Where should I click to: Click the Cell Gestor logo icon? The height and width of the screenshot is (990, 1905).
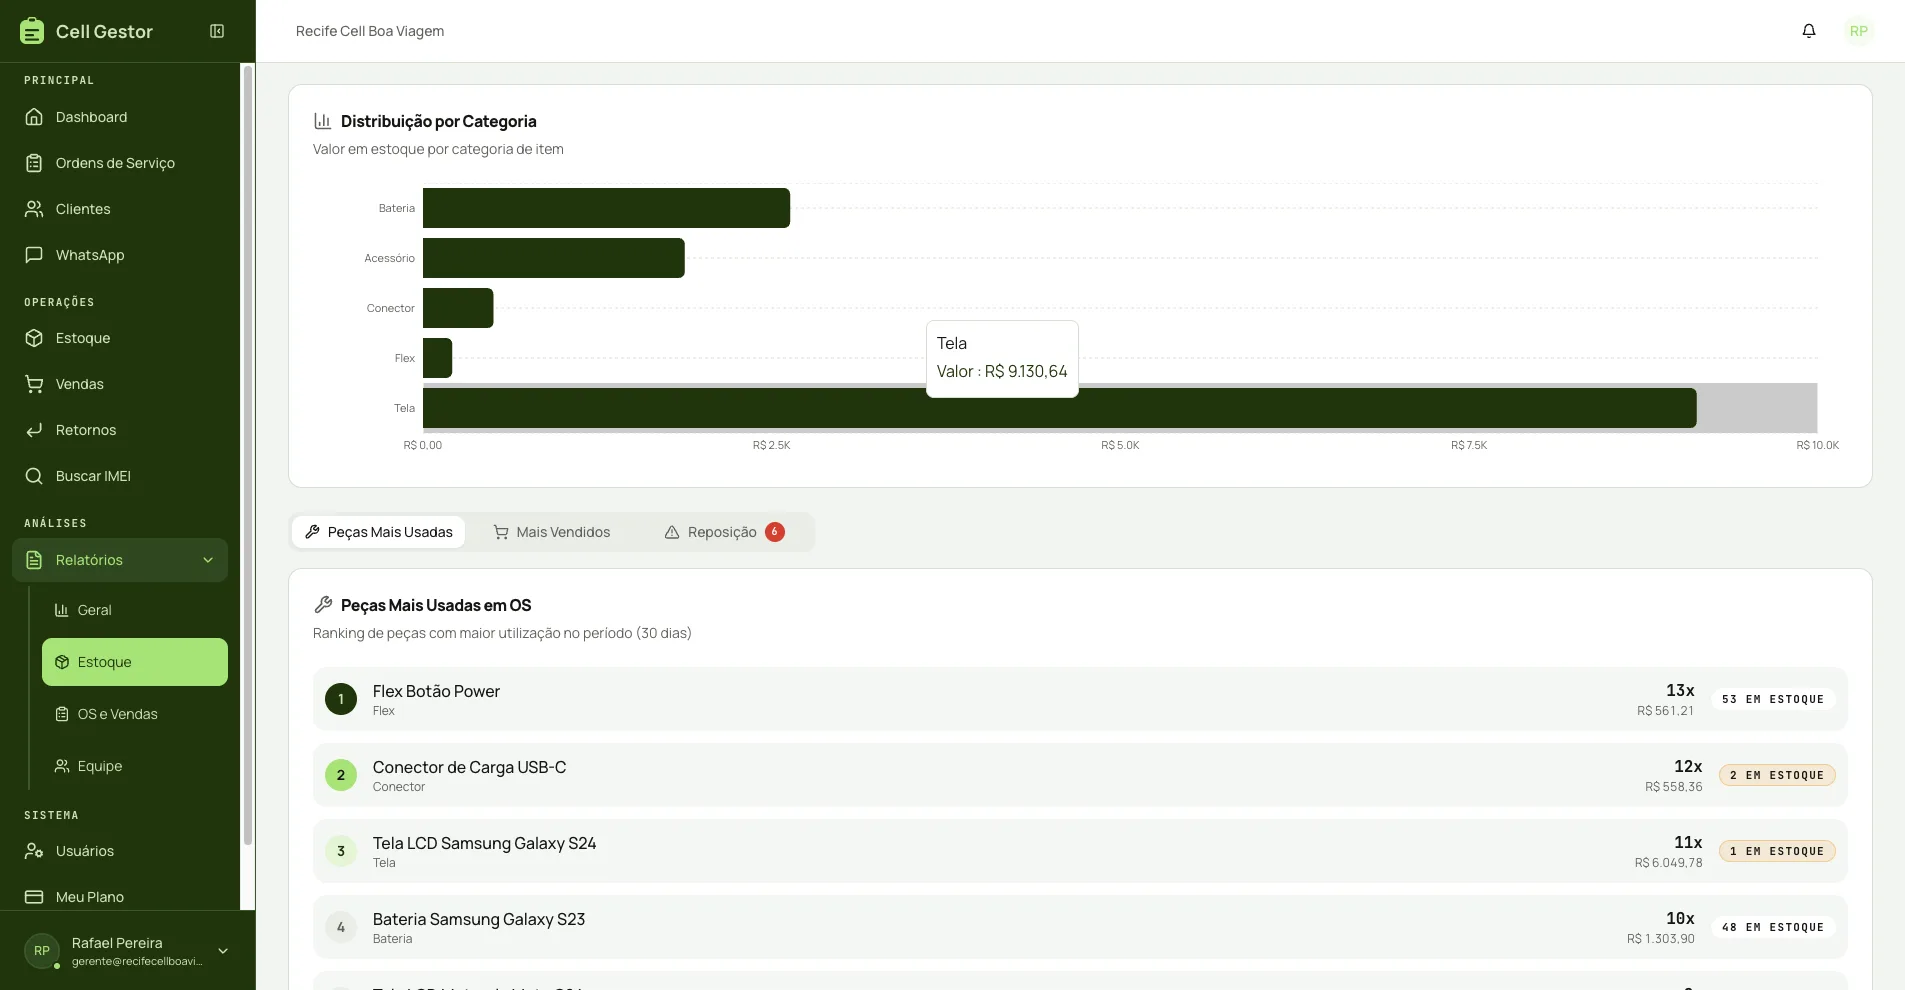[x=32, y=31]
